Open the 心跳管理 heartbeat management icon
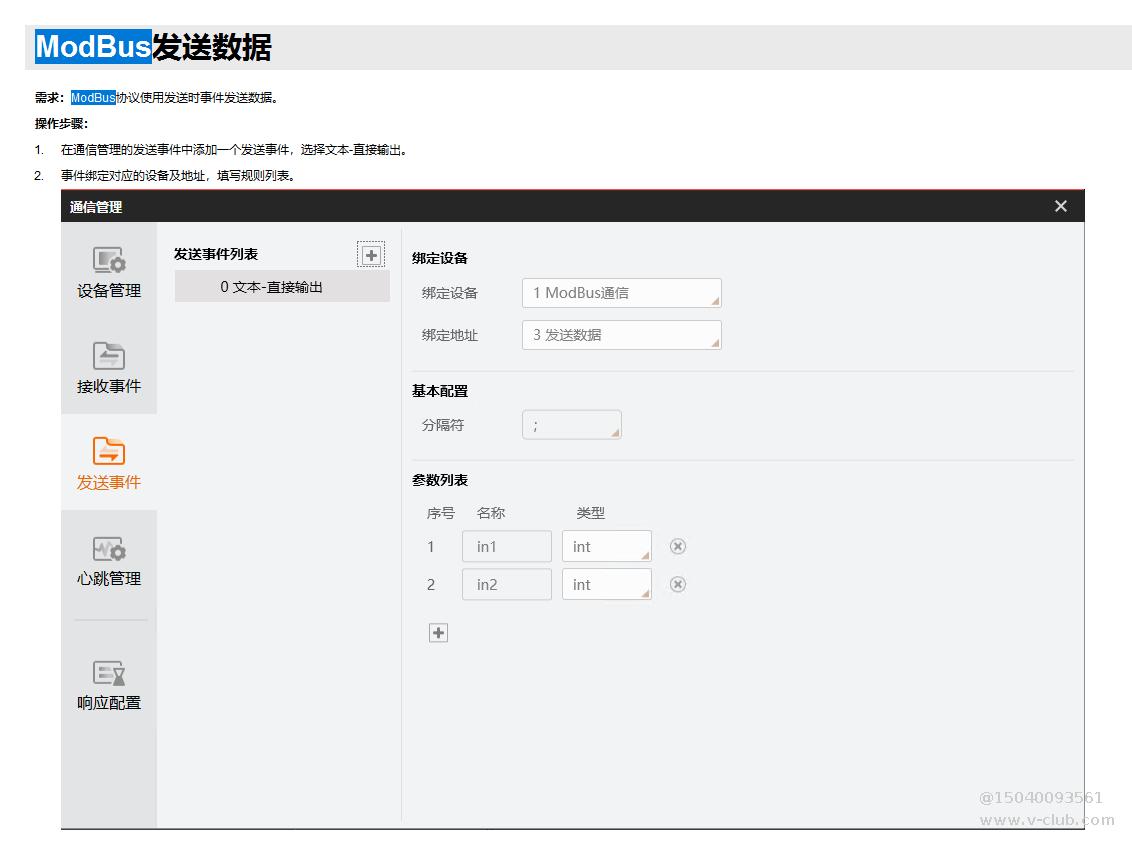 pyautogui.click(x=109, y=549)
